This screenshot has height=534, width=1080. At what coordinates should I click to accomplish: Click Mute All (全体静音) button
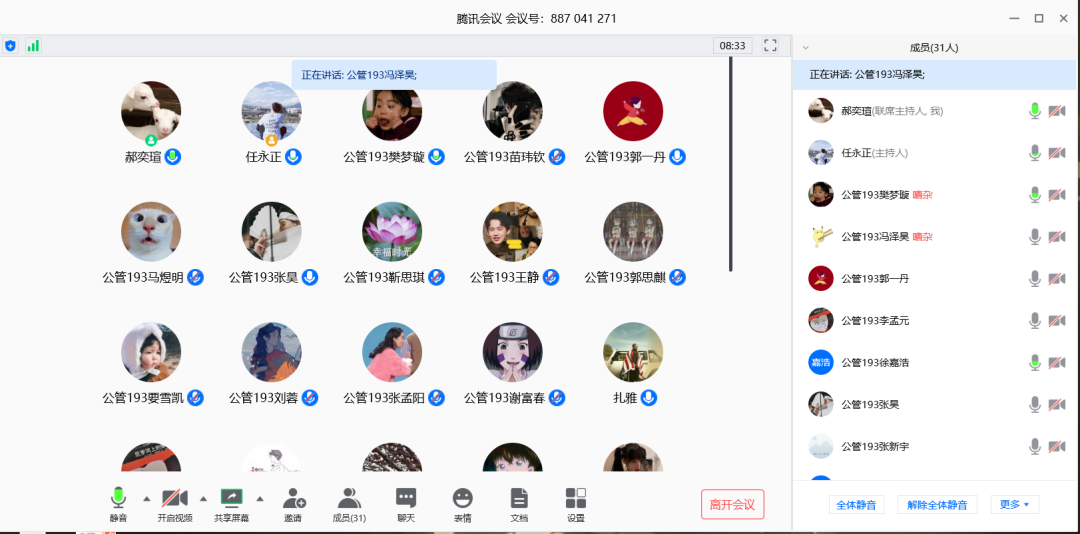click(x=856, y=505)
